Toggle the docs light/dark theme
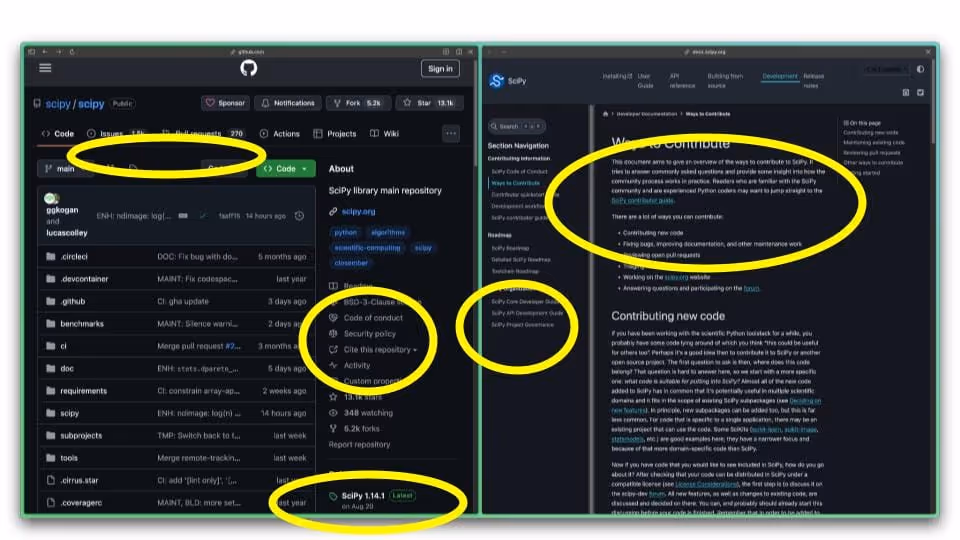 920,69
